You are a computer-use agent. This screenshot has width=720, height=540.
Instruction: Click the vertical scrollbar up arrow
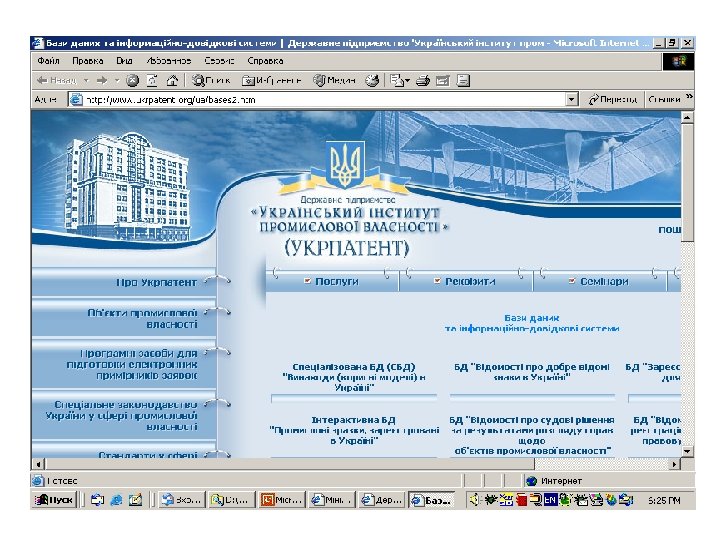tap(687, 118)
